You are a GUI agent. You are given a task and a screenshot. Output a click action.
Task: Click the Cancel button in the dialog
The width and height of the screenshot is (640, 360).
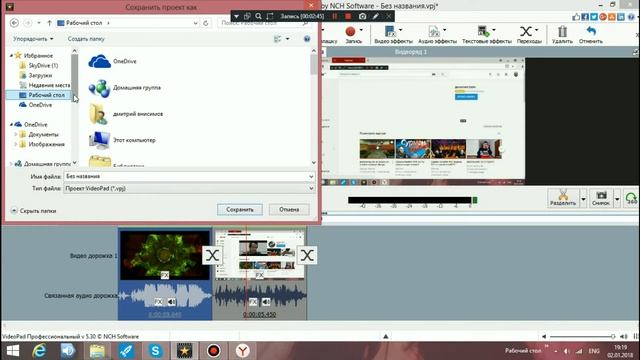[x=289, y=209]
